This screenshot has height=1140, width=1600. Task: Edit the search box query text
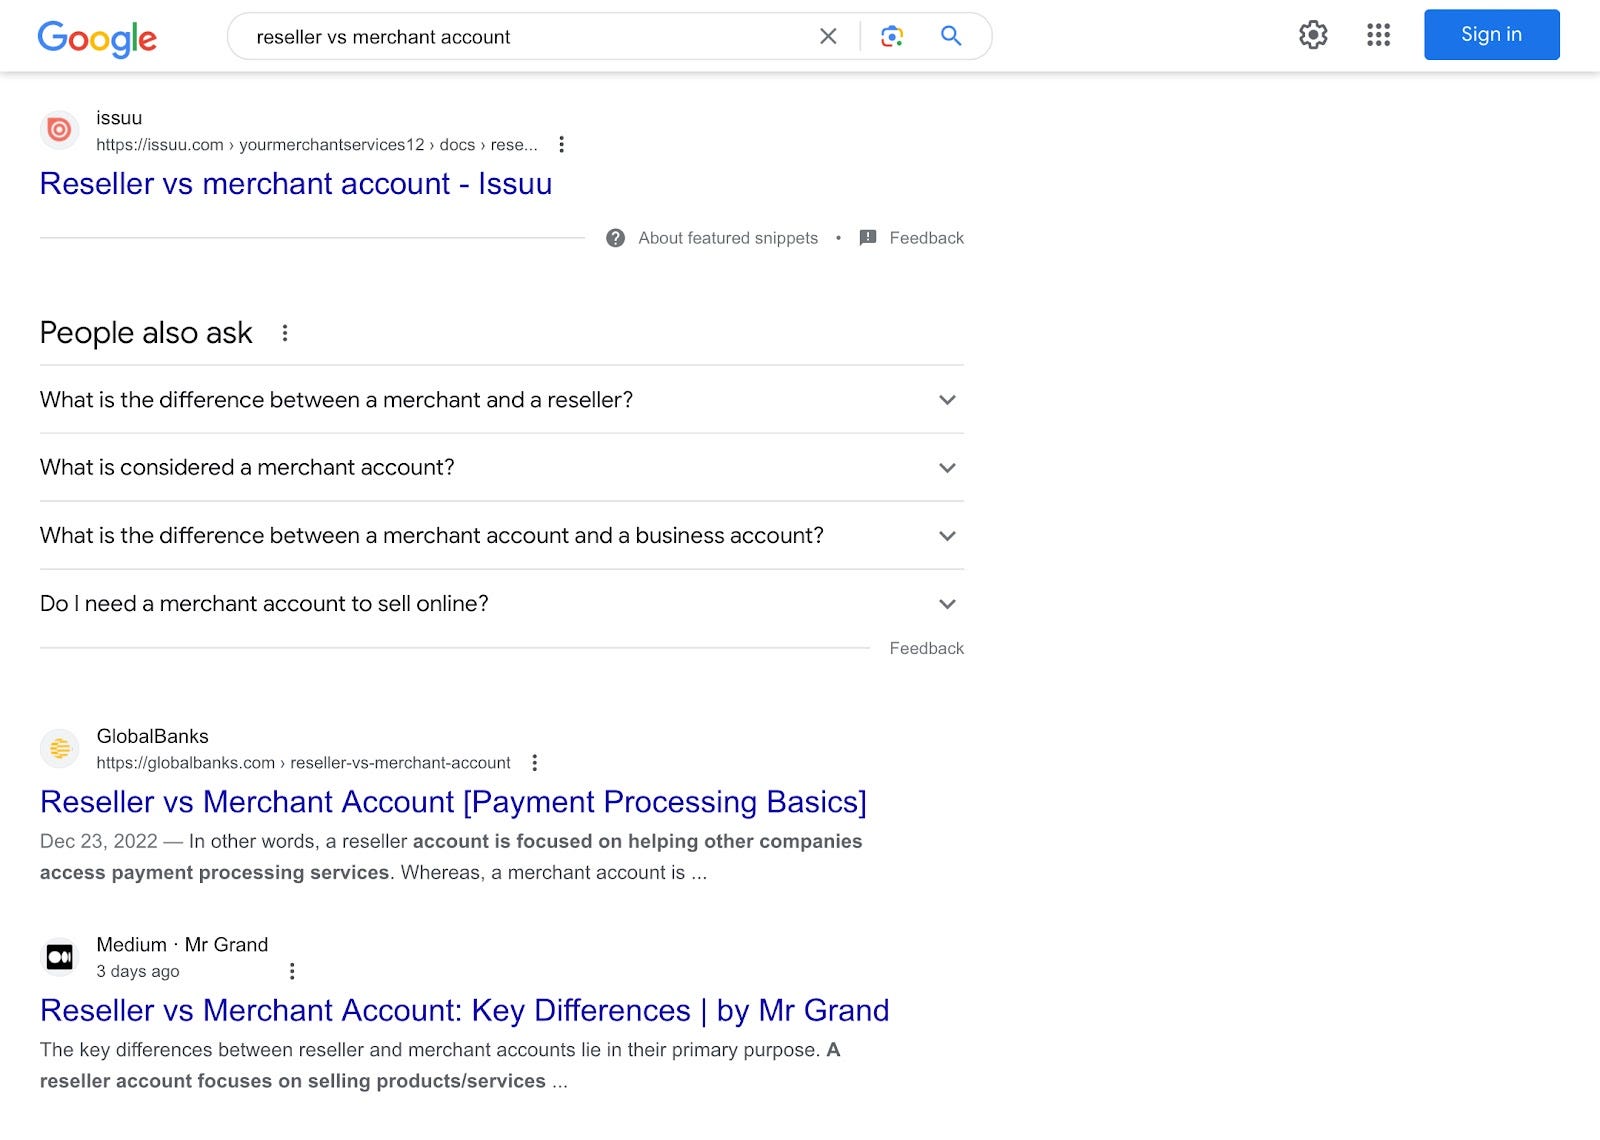tap(383, 37)
